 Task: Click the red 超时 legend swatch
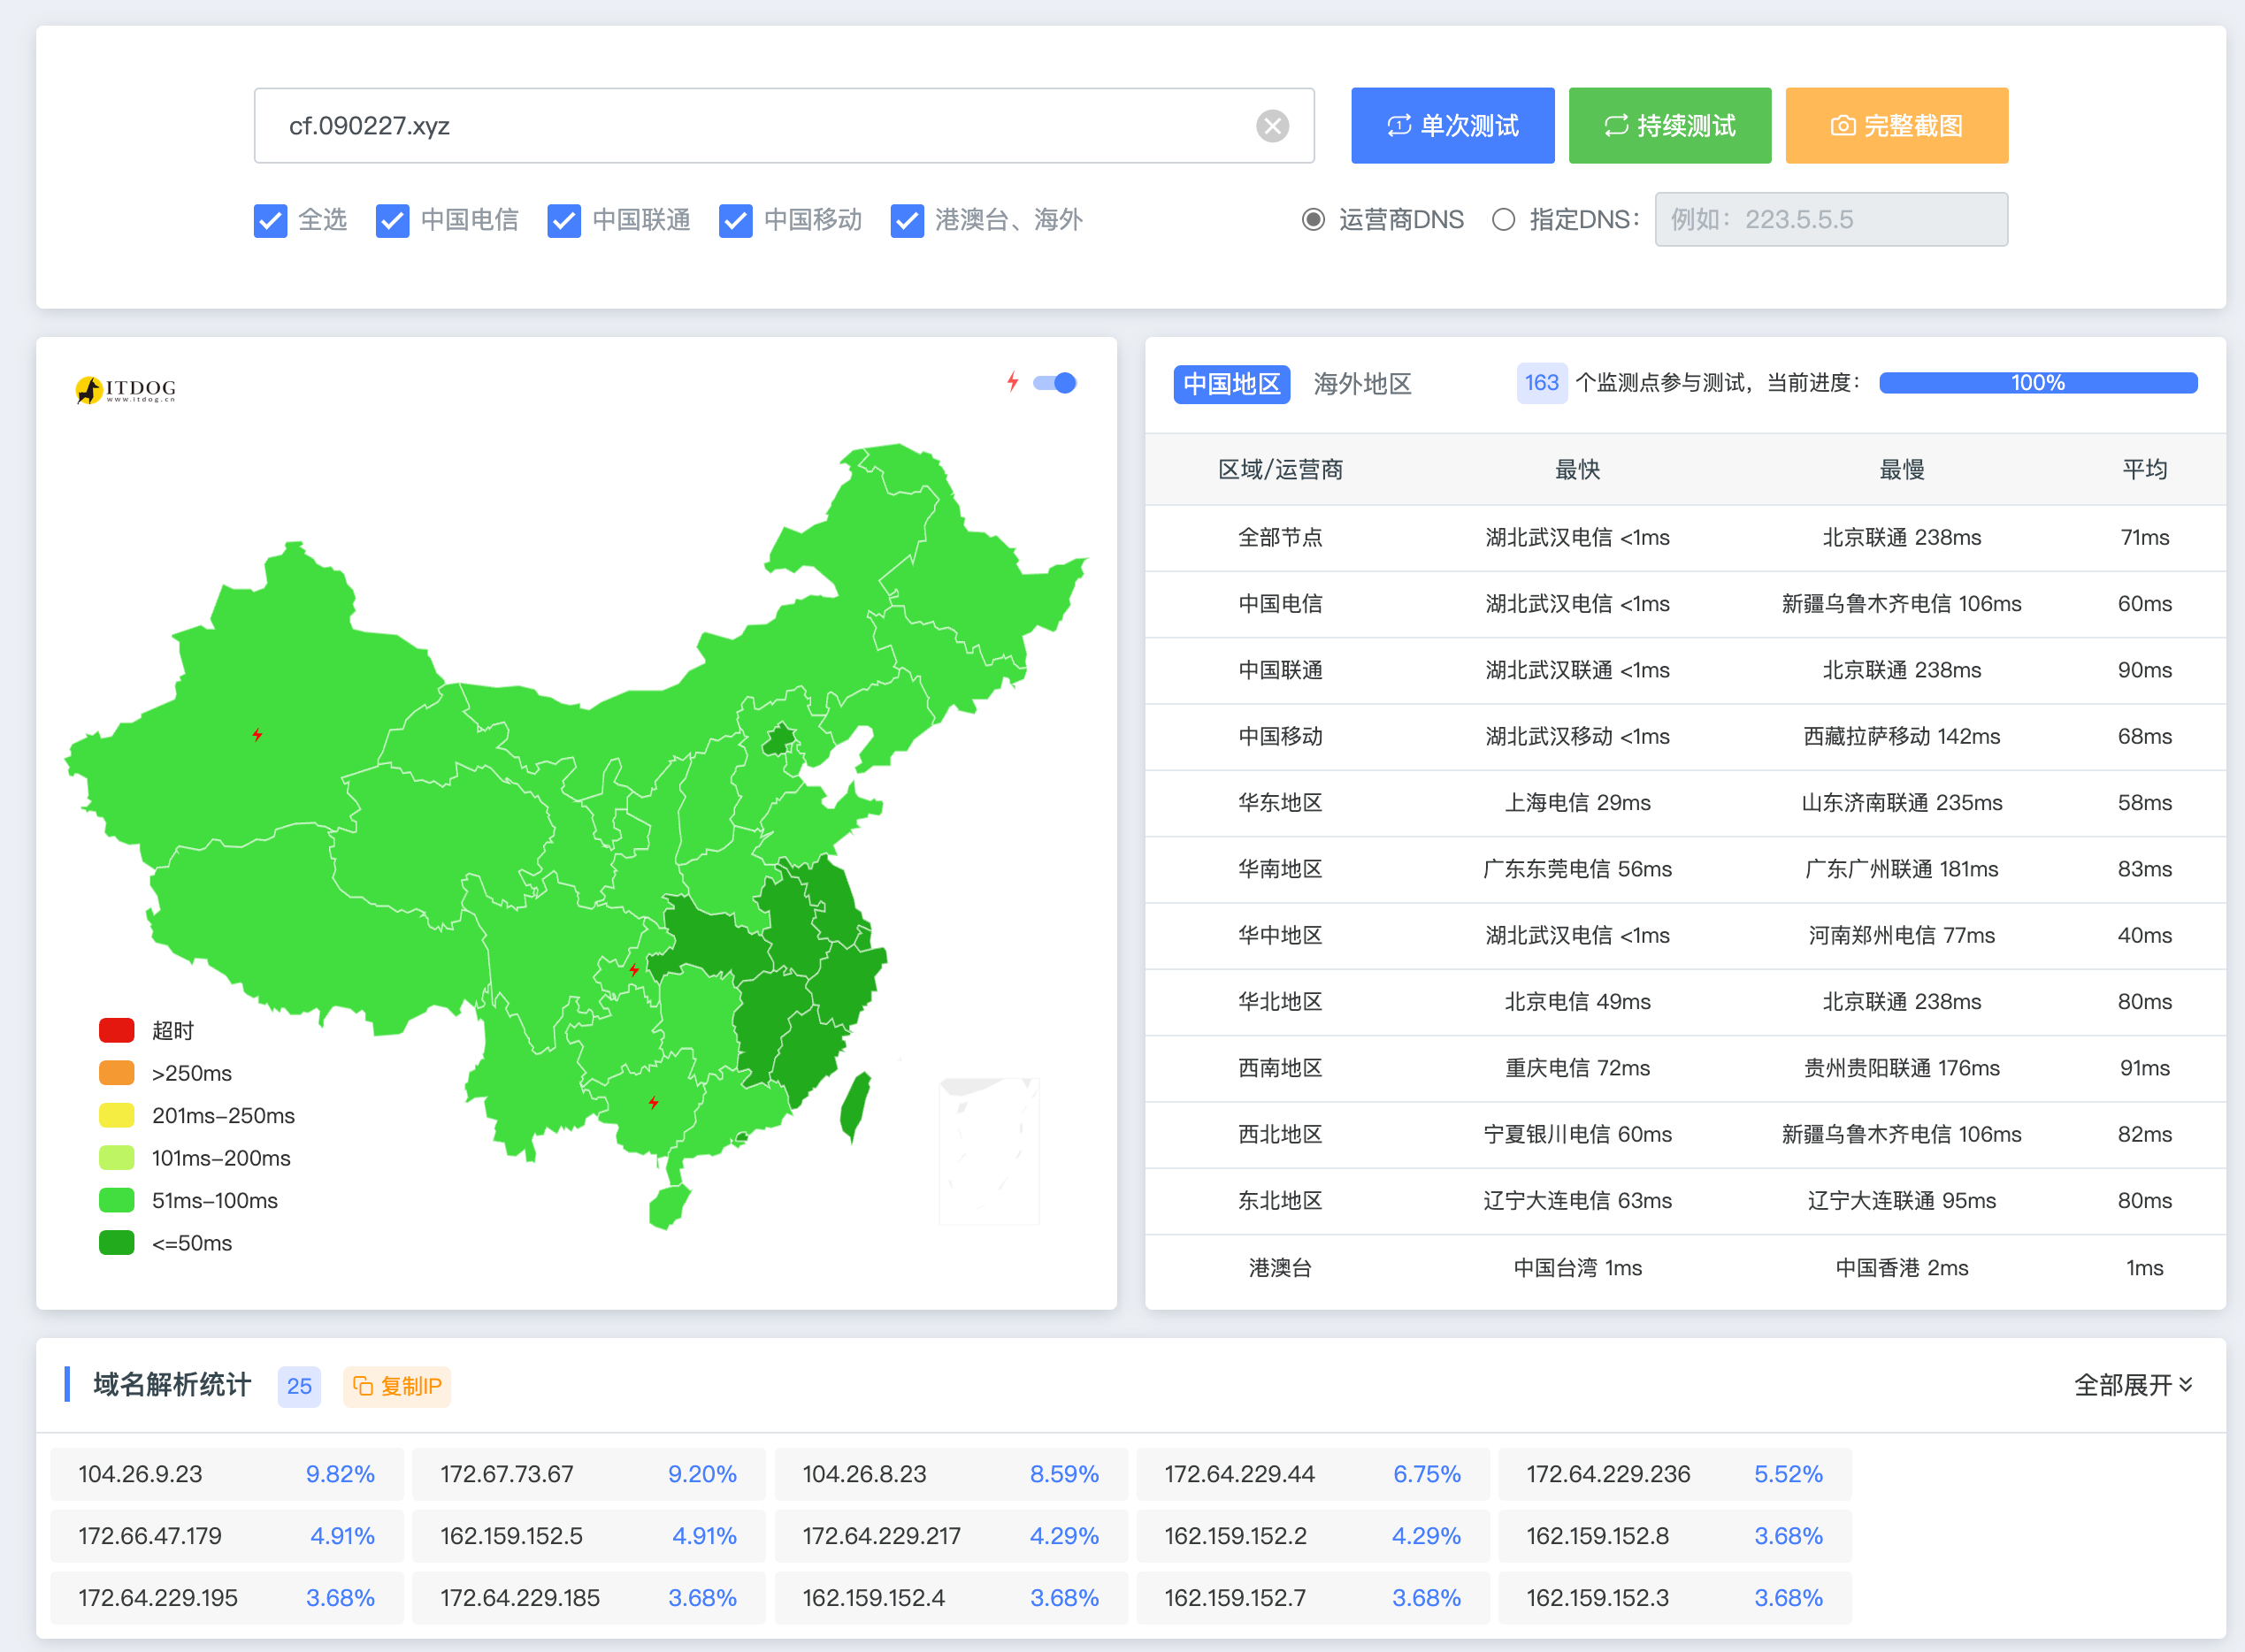coord(117,1030)
